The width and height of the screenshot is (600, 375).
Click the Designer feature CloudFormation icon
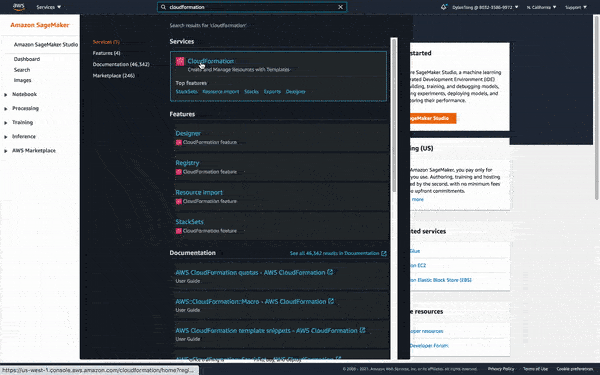pos(178,142)
